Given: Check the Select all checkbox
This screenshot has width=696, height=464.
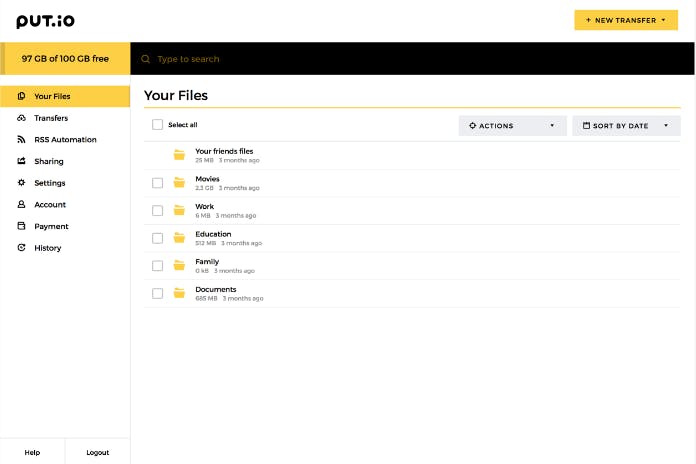Looking at the screenshot, I should (x=158, y=125).
